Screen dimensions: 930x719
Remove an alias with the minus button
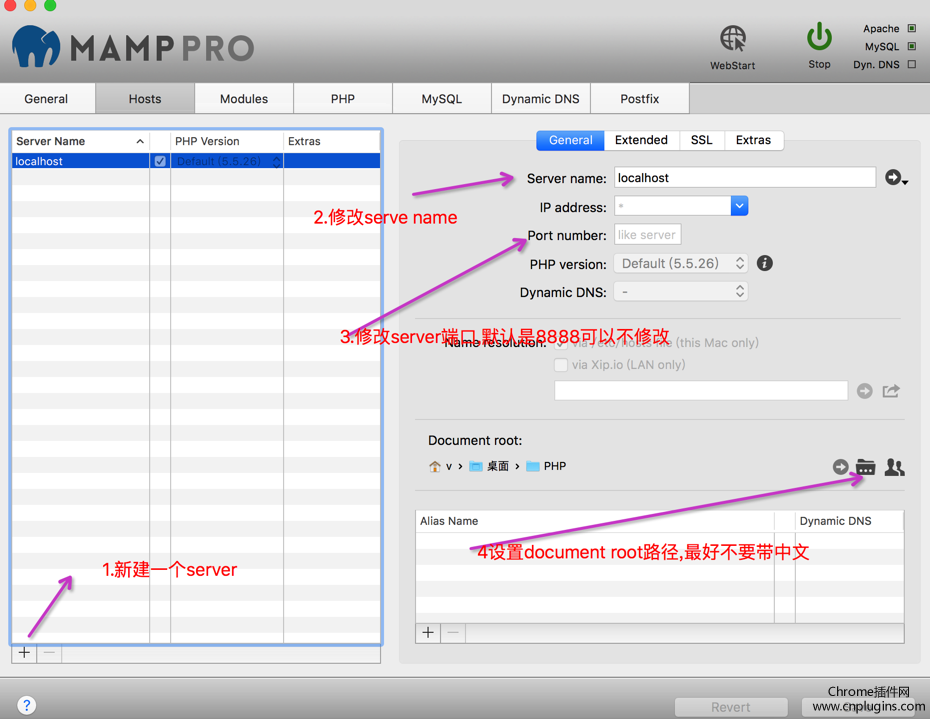pyautogui.click(x=453, y=633)
